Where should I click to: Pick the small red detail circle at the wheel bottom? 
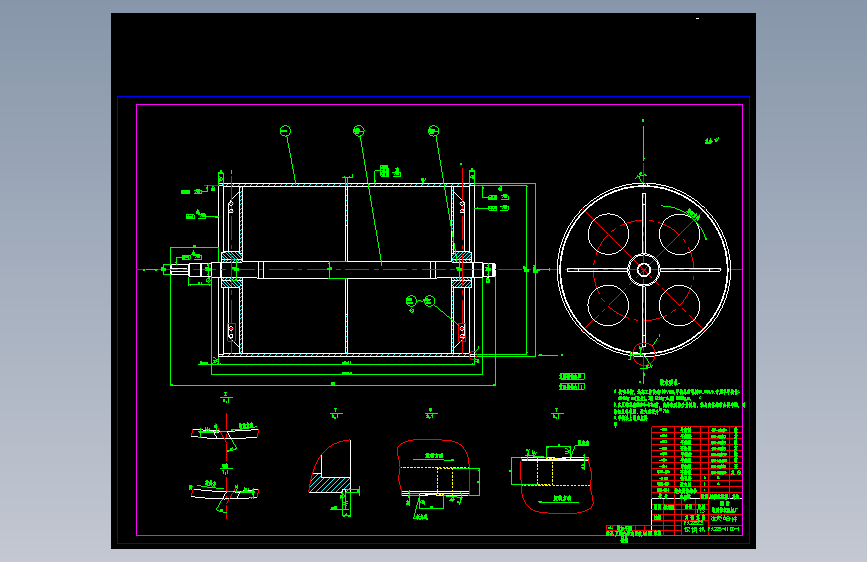click(x=644, y=355)
